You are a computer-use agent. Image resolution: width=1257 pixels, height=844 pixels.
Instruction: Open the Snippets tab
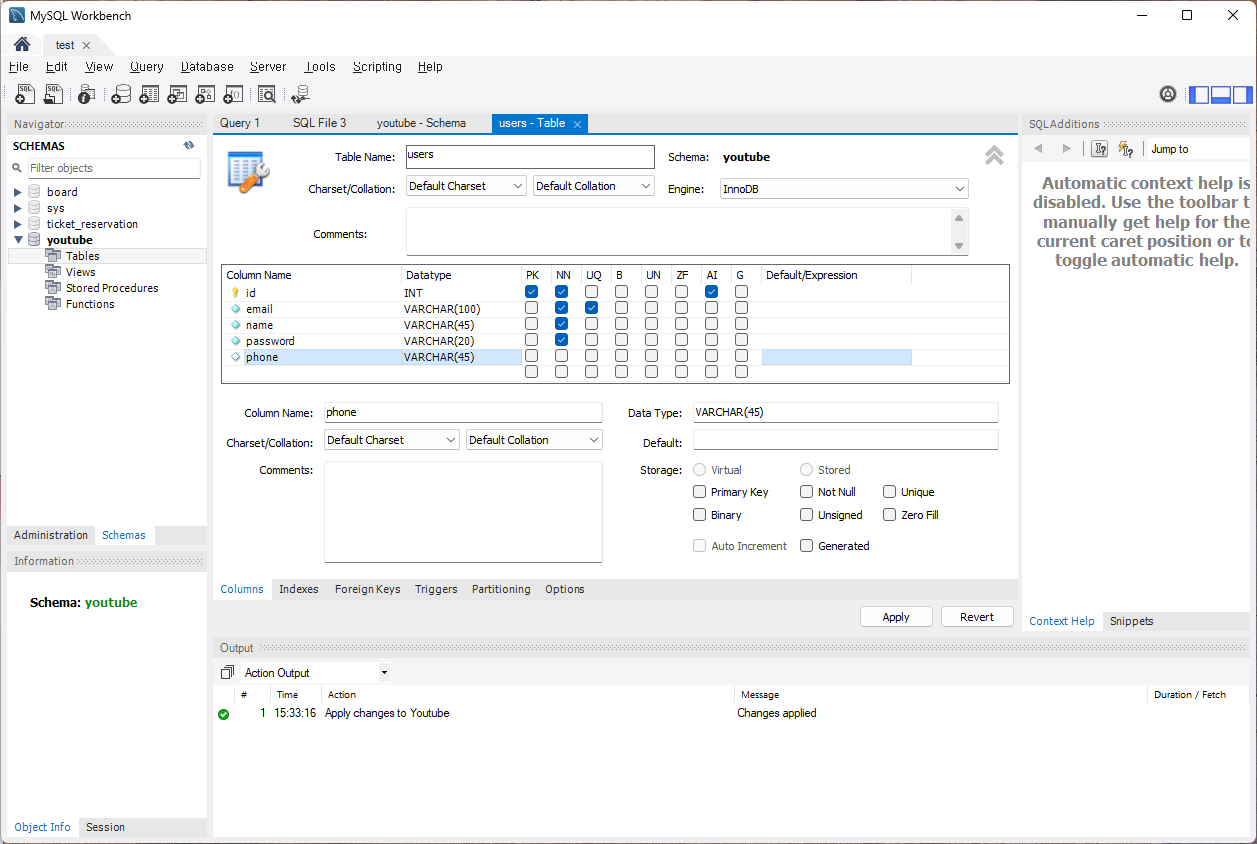point(1131,621)
